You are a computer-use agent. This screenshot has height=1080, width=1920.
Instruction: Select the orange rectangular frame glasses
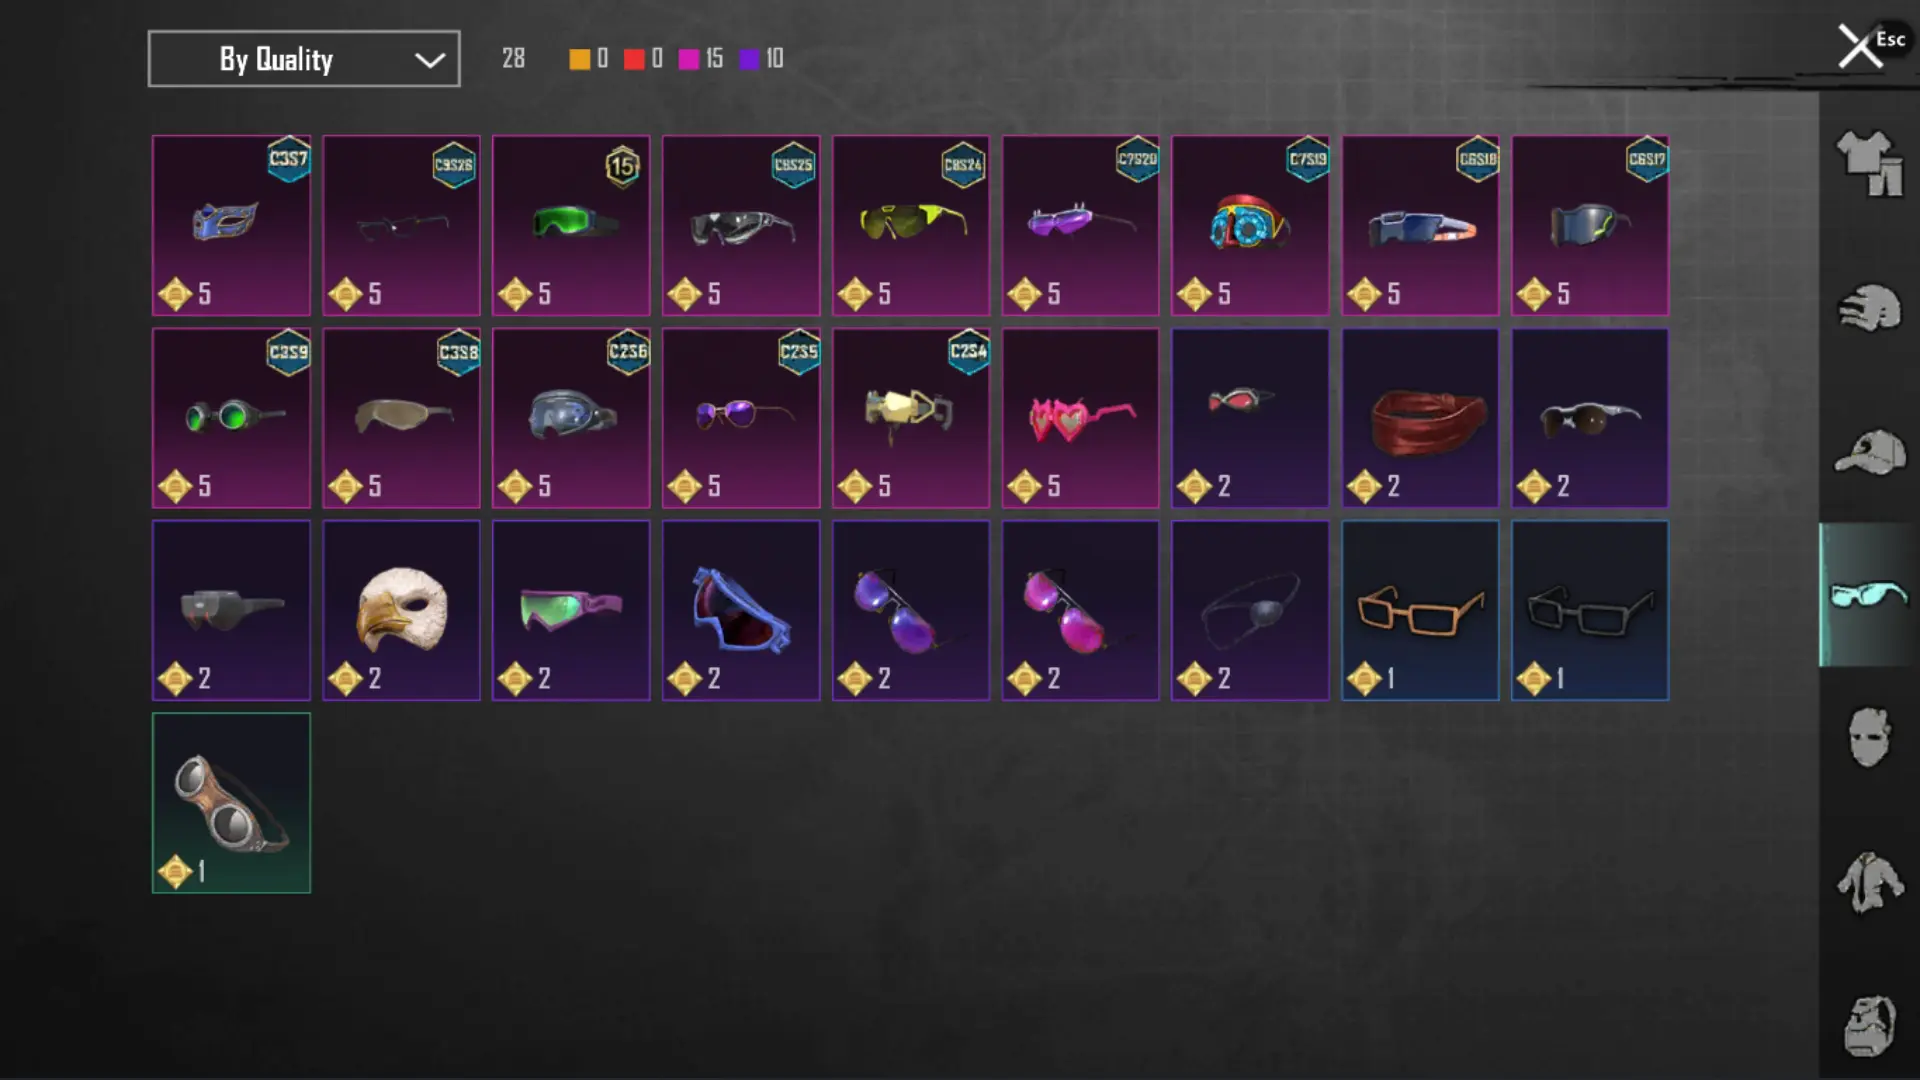coord(1420,610)
